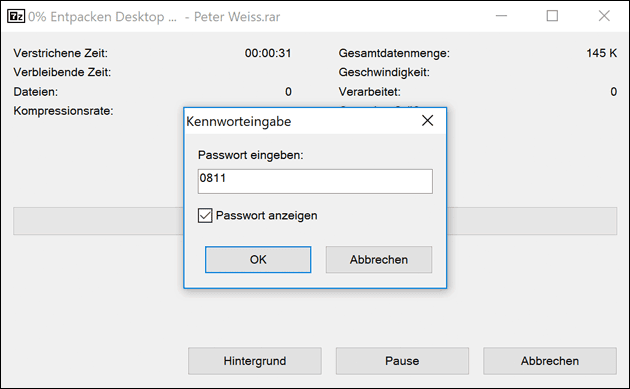Maximize the Entpacken window

pyautogui.click(x=552, y=16)
